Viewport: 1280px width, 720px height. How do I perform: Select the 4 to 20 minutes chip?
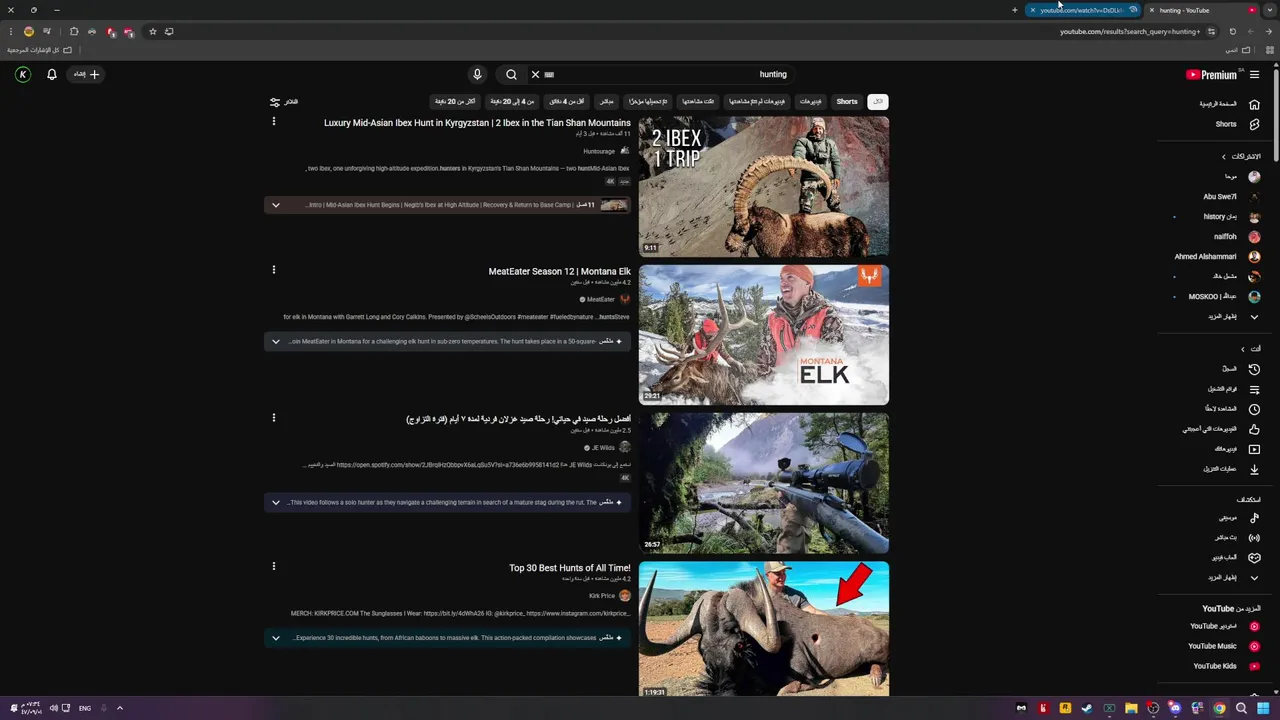(513, 102)
